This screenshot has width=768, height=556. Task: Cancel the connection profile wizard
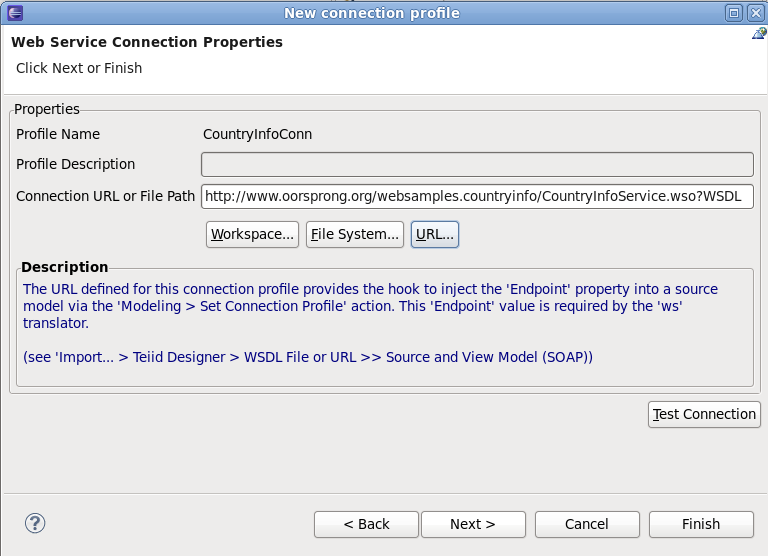[x=587, y=524]
